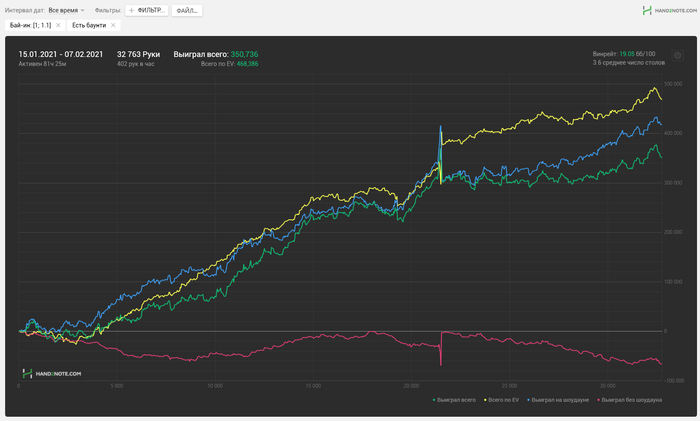Click the total won value '350,736'
This screenshot has height=421, width=700.
click(x=244, y=54)
